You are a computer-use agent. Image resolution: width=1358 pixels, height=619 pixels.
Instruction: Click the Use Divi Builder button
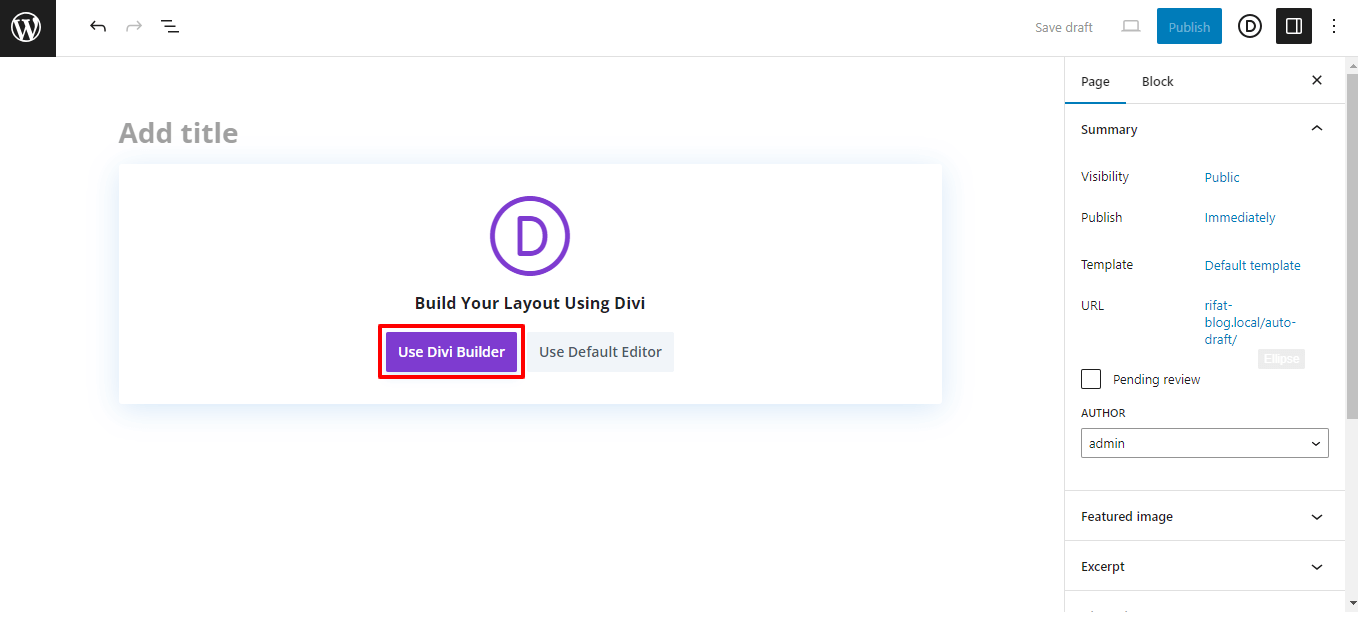click(x=451, y=351)
